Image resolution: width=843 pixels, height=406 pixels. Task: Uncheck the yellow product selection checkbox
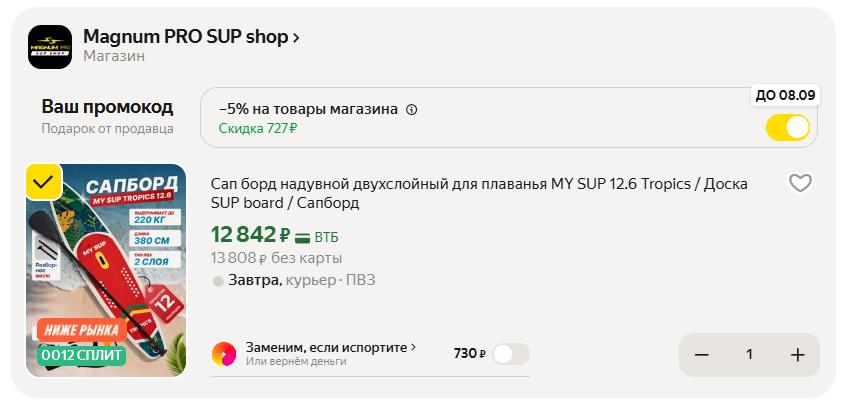43,182
